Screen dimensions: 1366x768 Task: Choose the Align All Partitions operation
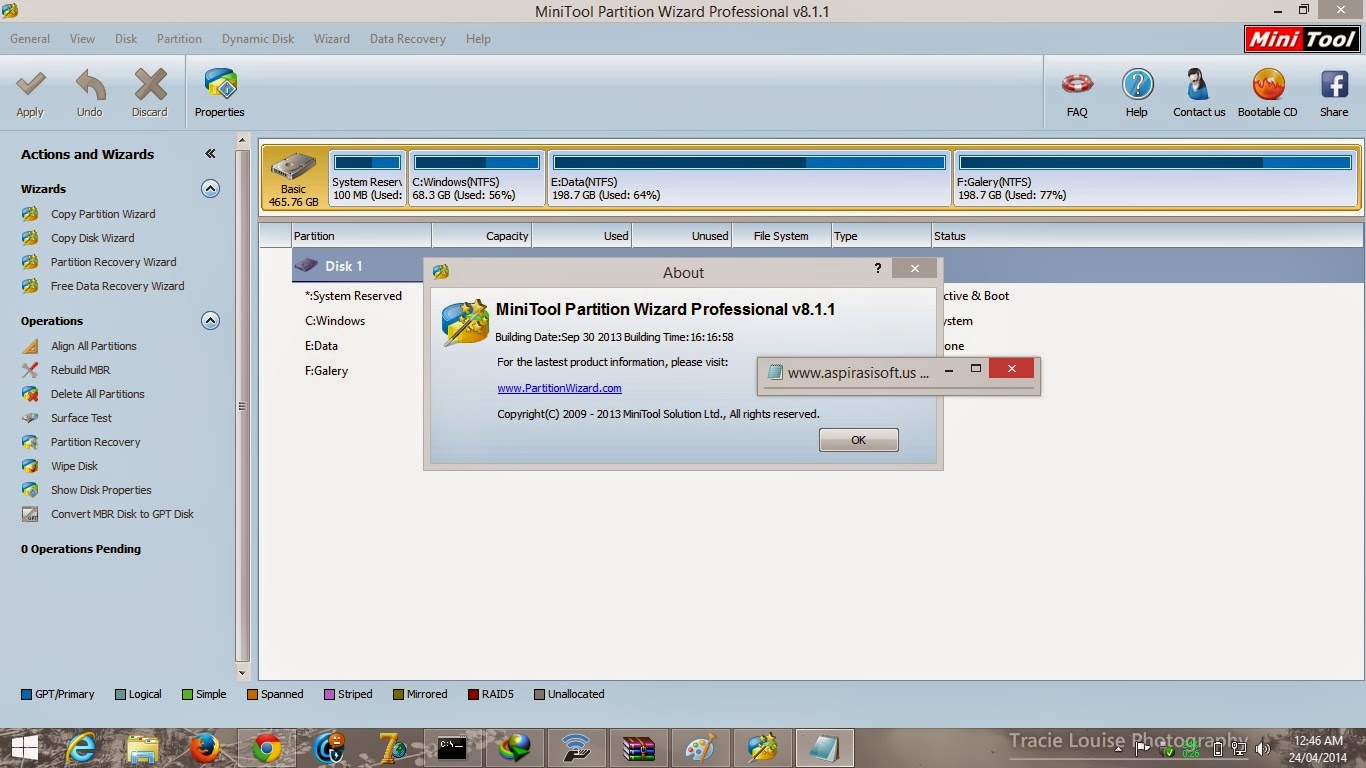tap(93, 346)
